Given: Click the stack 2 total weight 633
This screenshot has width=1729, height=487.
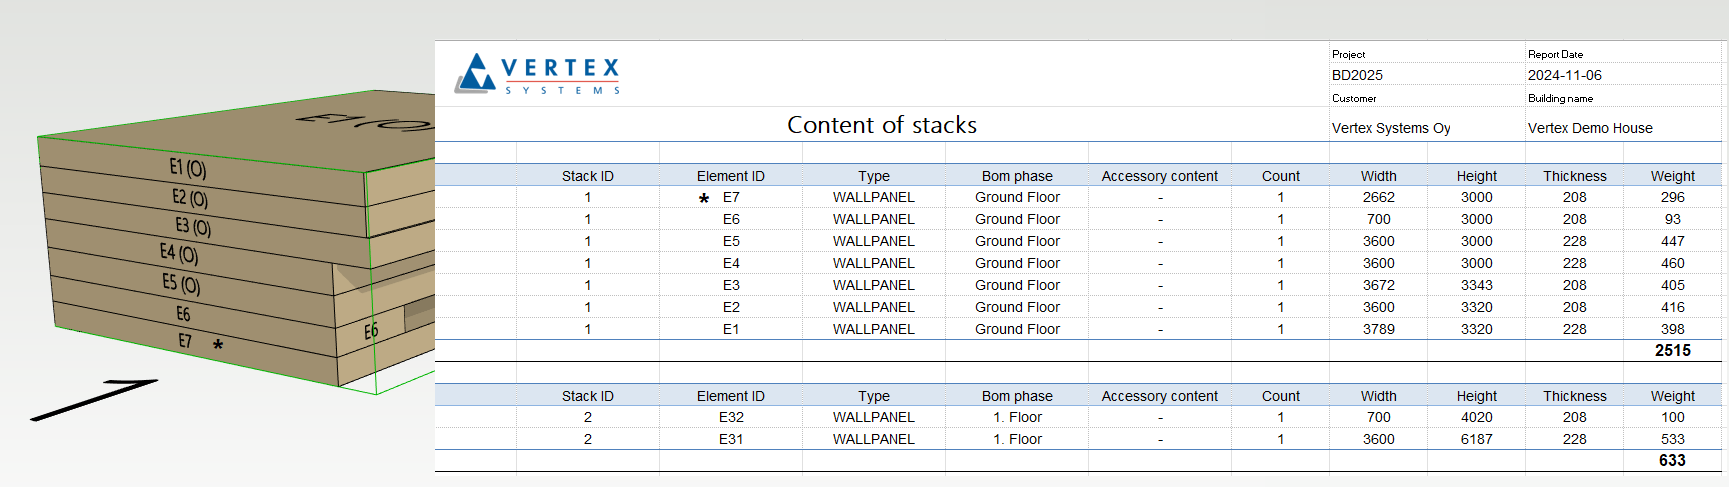Looking at the screenshot, I should (x=1672, y=460).
